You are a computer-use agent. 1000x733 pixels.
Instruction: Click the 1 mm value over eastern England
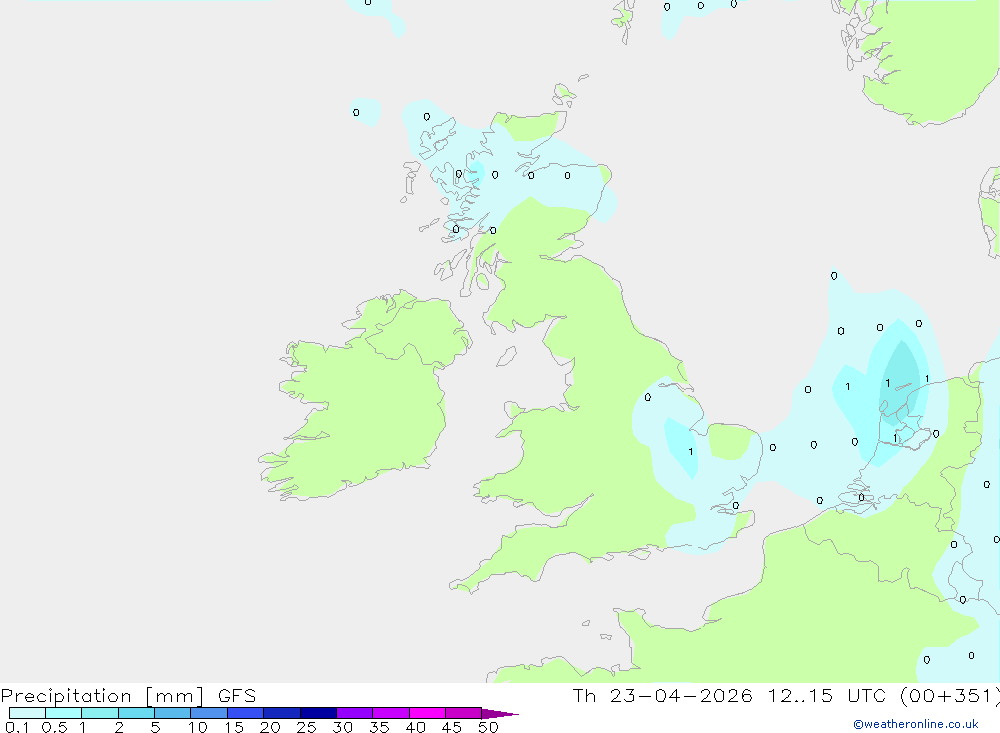click(691, 452)
